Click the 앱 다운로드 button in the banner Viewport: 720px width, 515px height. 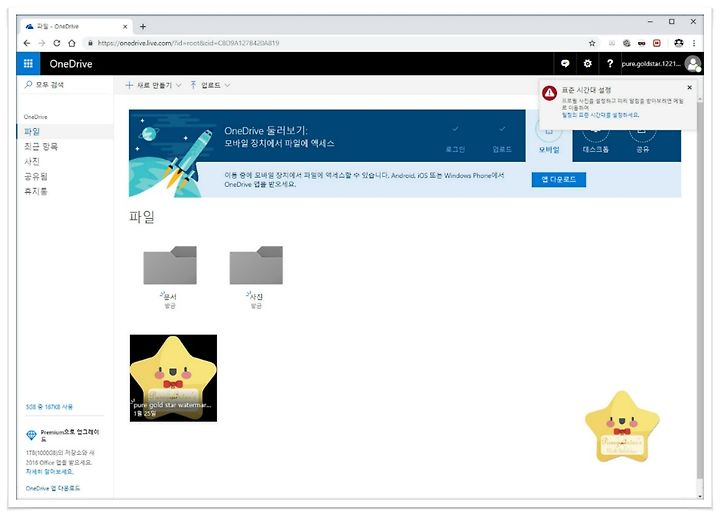coord(558,179)
